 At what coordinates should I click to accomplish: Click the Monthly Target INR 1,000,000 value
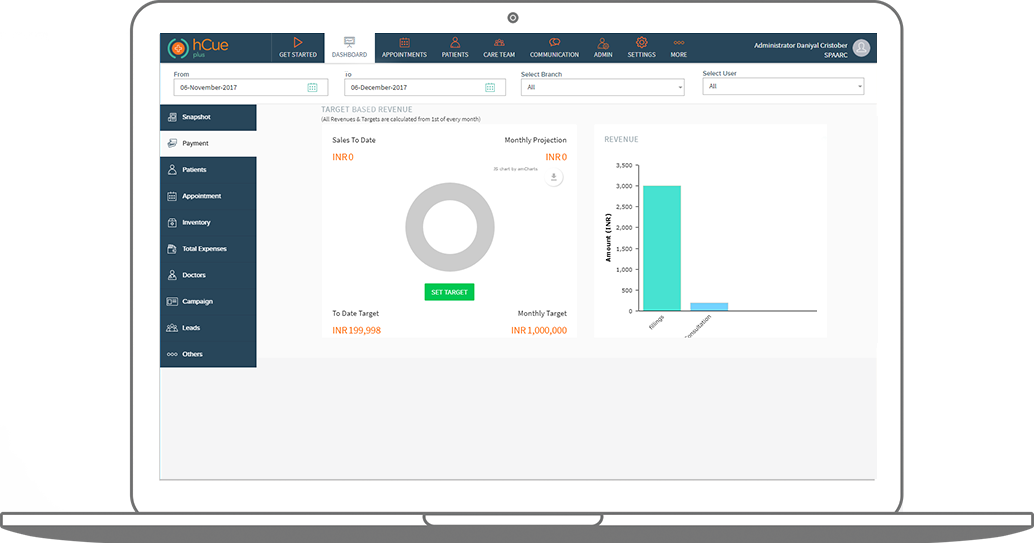[x=539, y=331]
